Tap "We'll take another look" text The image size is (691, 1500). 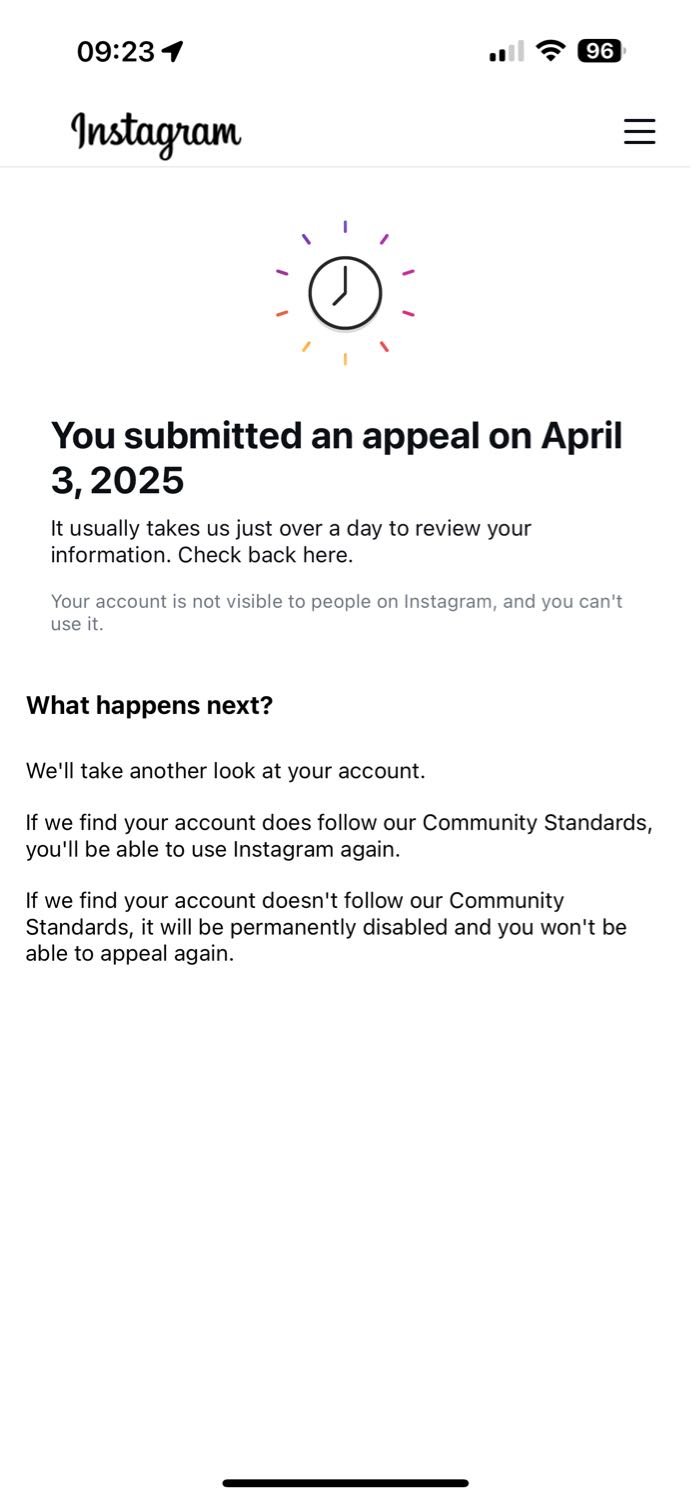(226, 771)
